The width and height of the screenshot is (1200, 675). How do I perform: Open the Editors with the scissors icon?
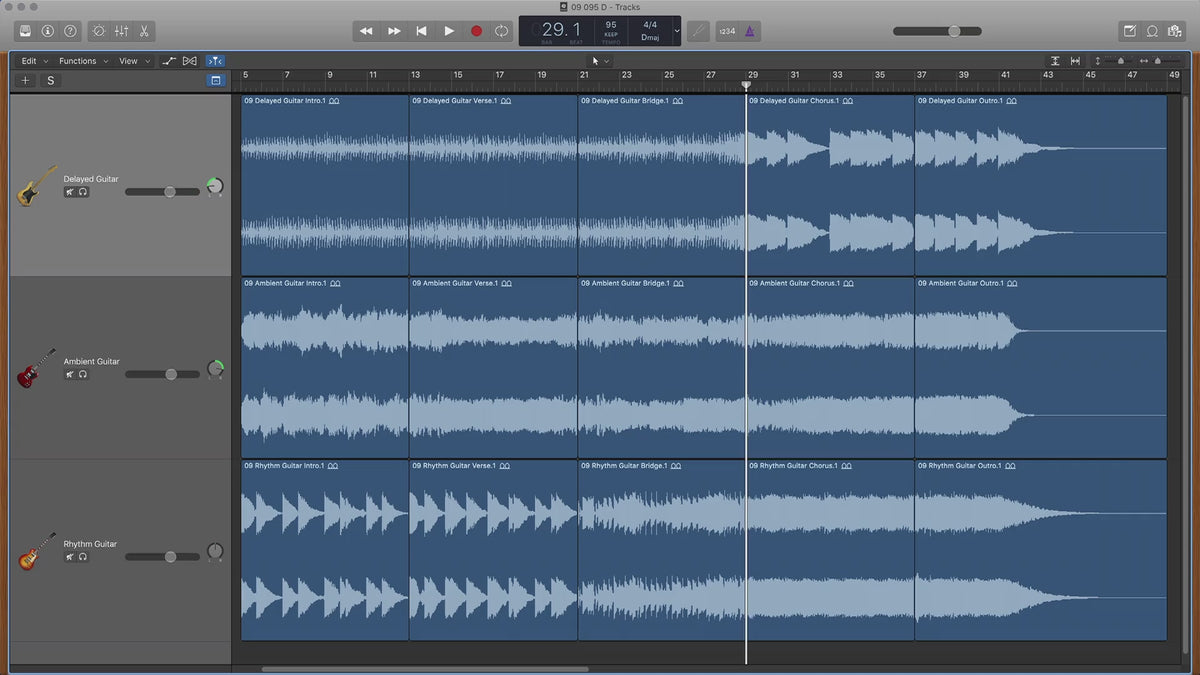(145, 31)
